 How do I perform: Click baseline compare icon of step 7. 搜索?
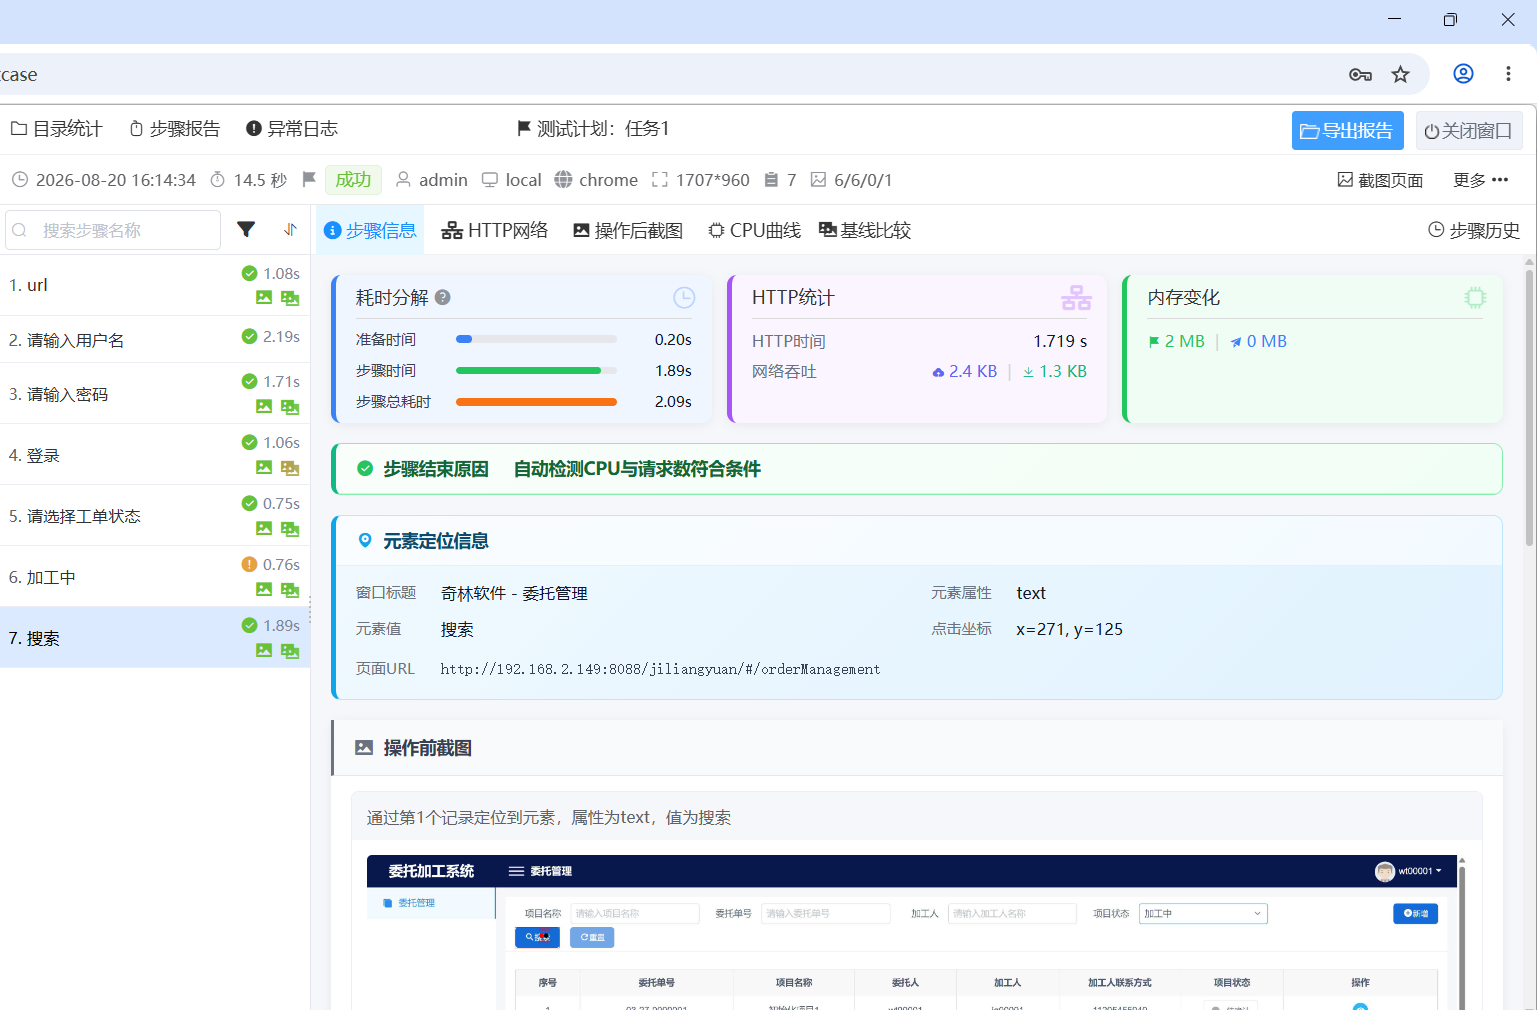[290, 651]
